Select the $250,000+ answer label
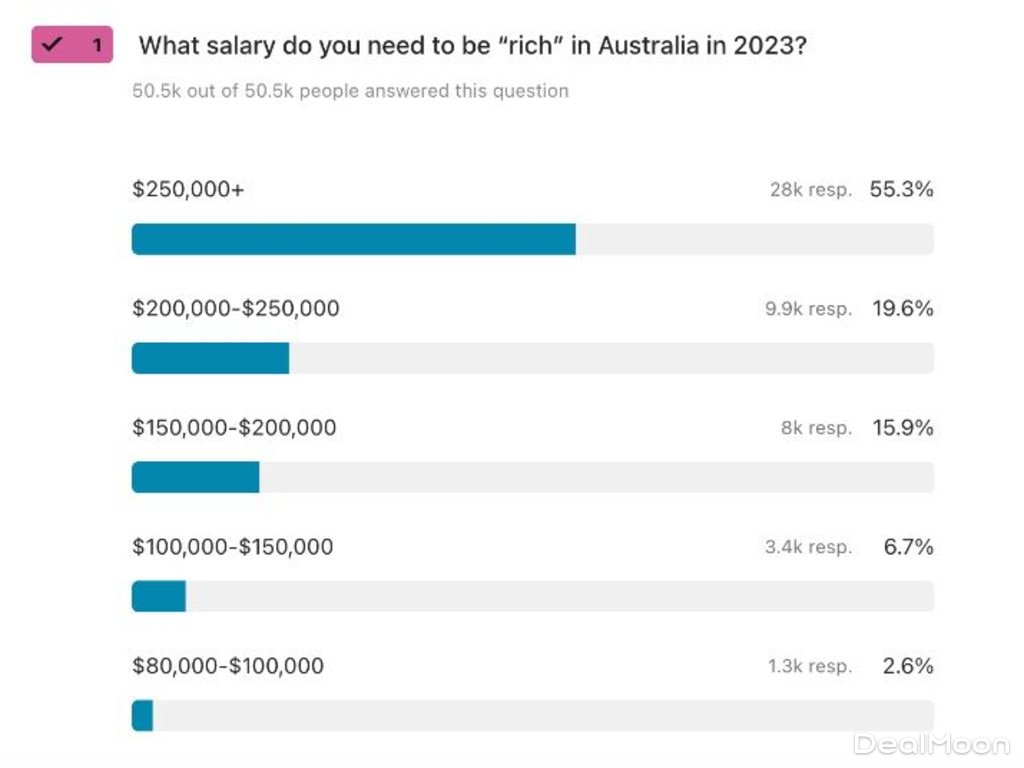Image resolution: width=1024 pixels, height=768 pixels. click(188, 189)
